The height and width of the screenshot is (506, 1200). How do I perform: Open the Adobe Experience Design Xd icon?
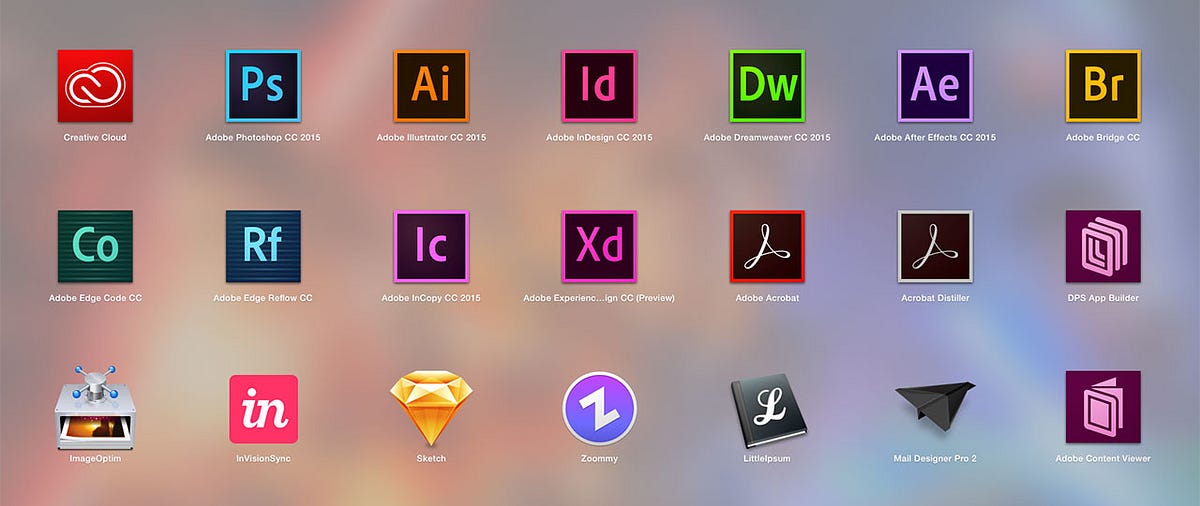[x=599, y=247]
